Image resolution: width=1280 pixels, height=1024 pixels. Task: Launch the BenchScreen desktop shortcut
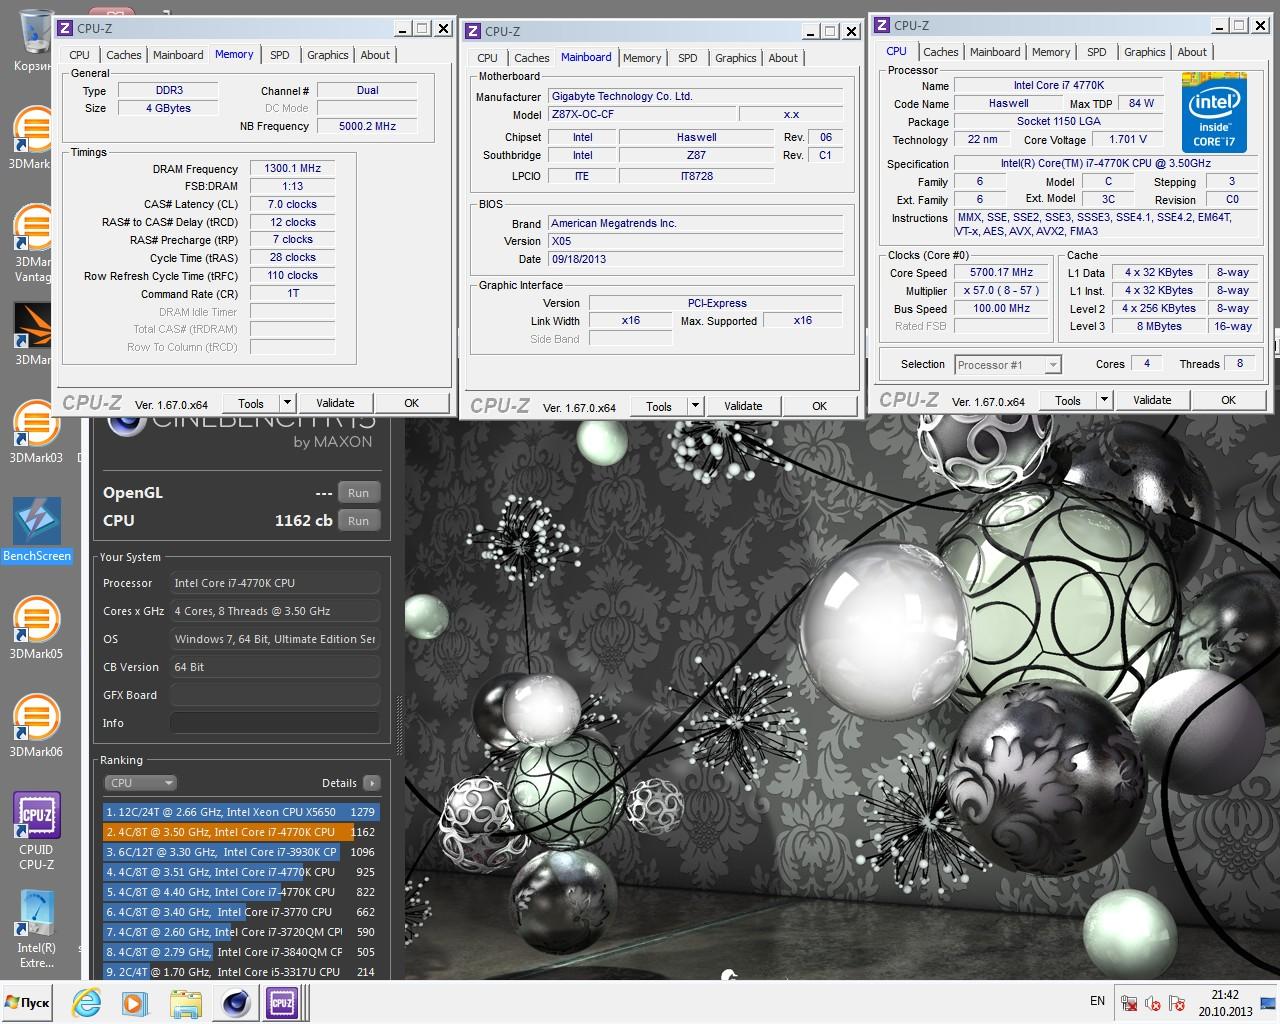click(37, 530)
